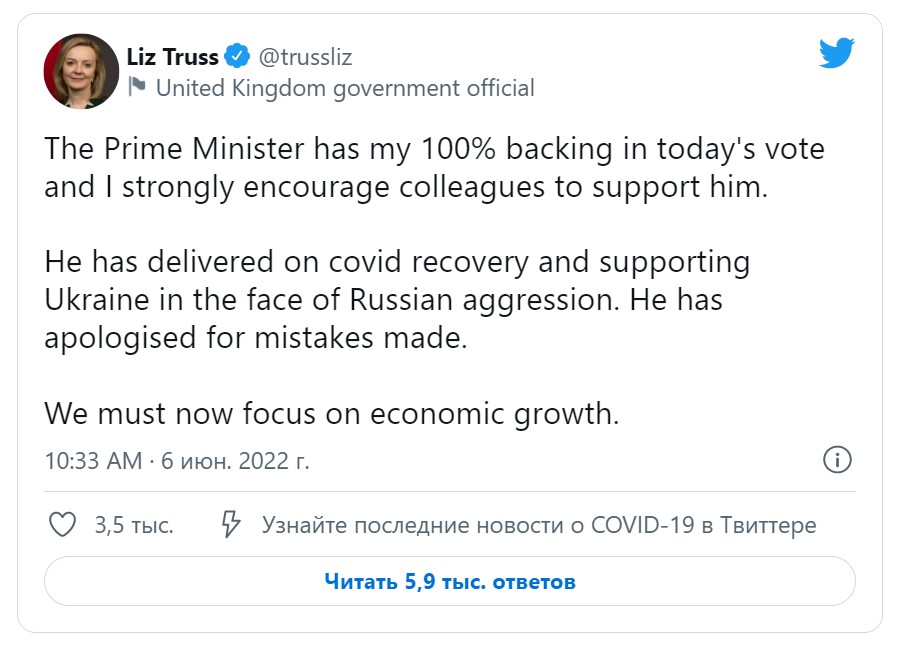This screenshot has height=645, width=903.
Task: Open the COVID-19 latest news link
Action: 539,525
